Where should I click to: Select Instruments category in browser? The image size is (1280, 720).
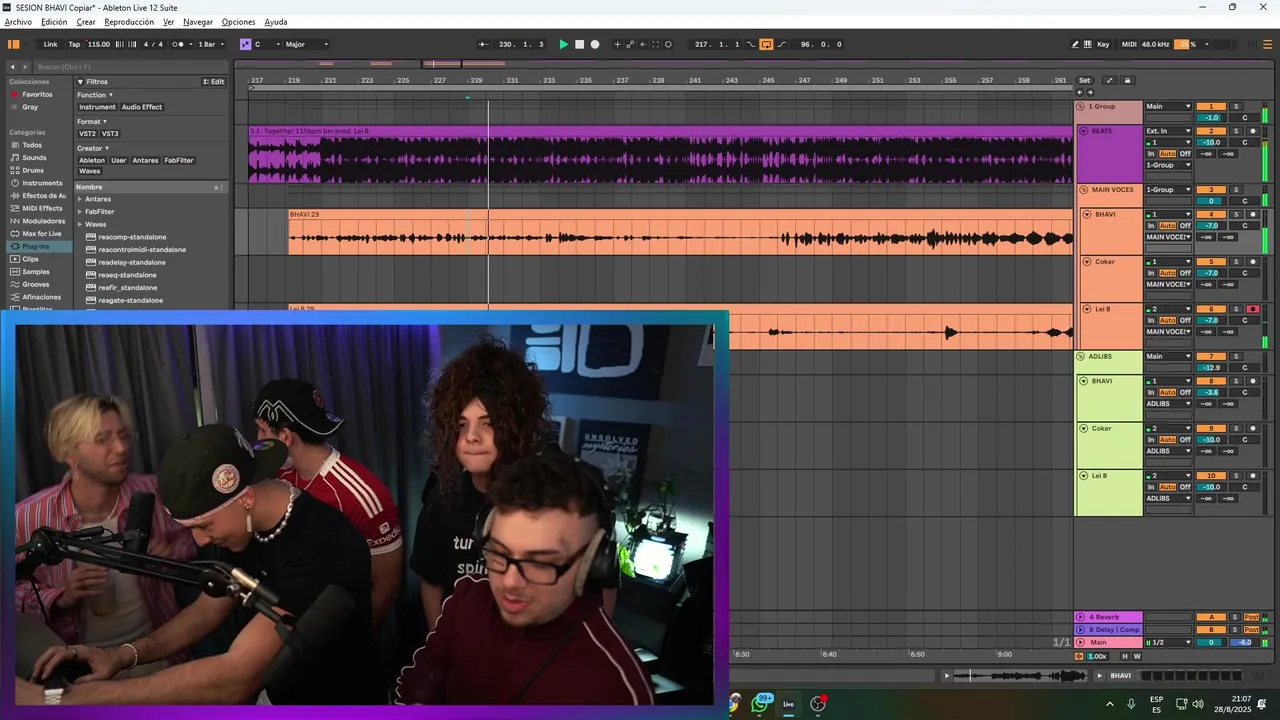(42, 183)
